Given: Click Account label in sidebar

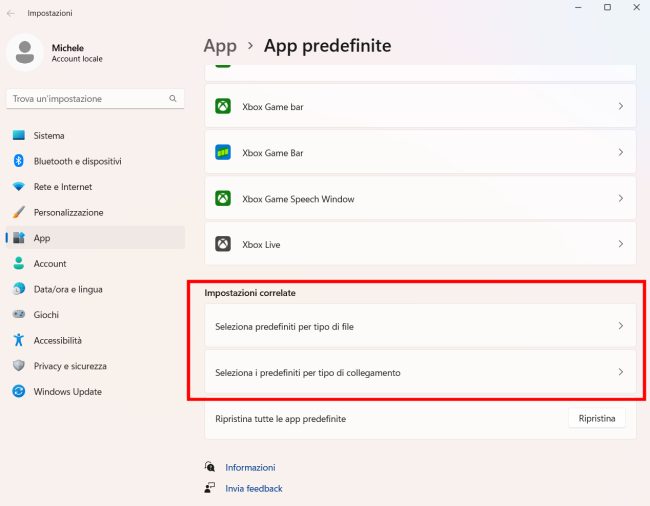Looking at the screenshot, I should coord(50,264).
